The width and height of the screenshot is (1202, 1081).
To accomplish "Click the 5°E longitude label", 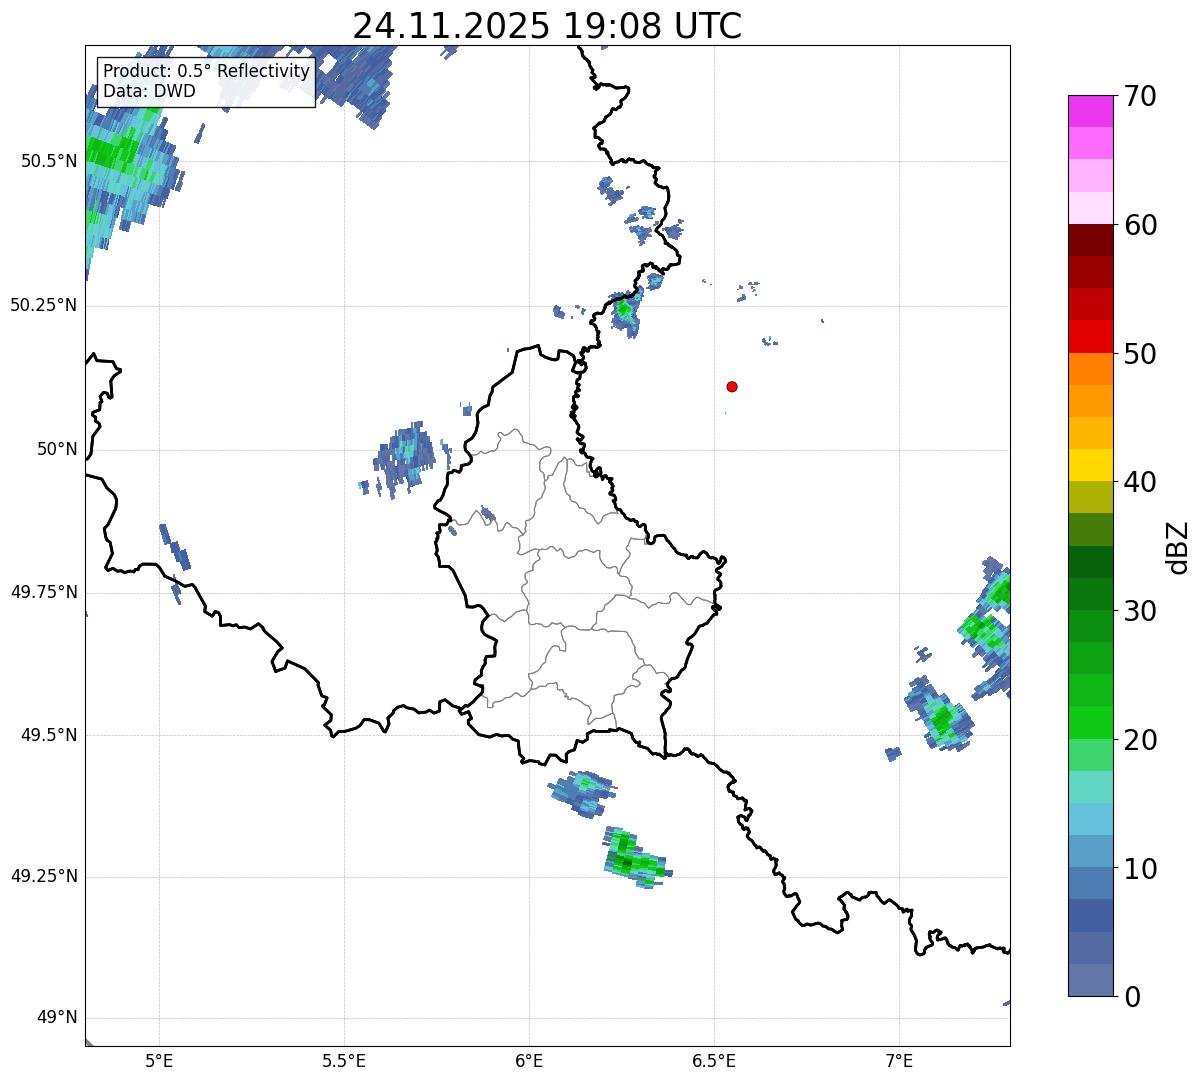I will tap(159, 1060).
